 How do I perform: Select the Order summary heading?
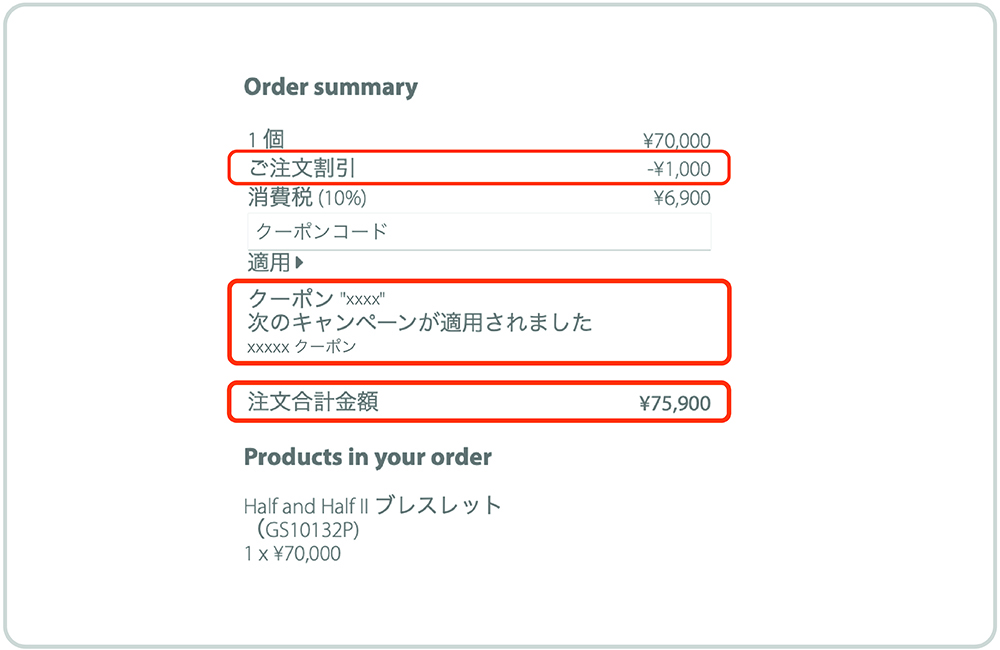point(330,87)
